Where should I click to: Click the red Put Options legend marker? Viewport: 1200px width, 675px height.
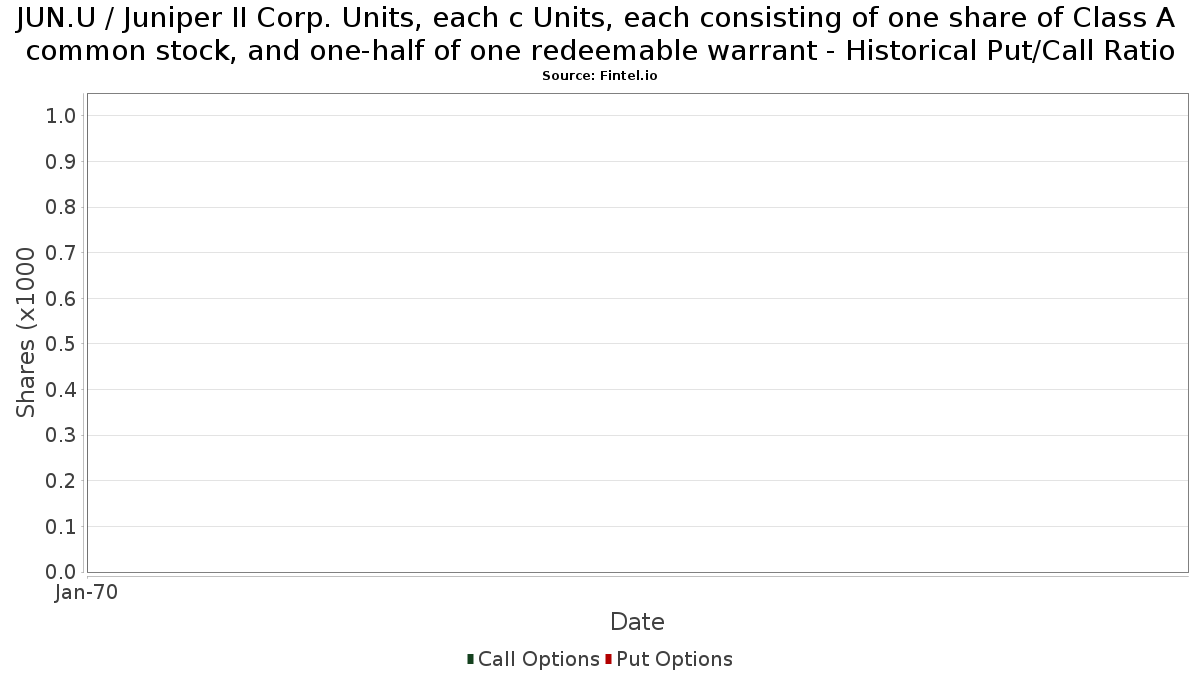point(608,659)
